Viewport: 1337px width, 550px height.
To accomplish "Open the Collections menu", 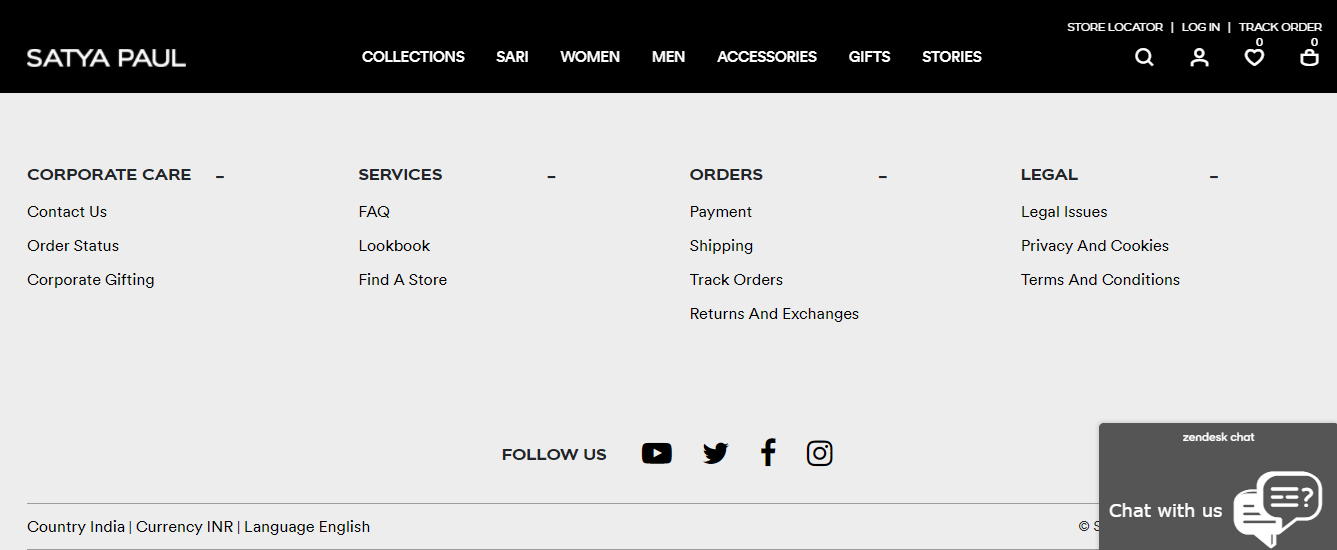I will coord(413,57).
